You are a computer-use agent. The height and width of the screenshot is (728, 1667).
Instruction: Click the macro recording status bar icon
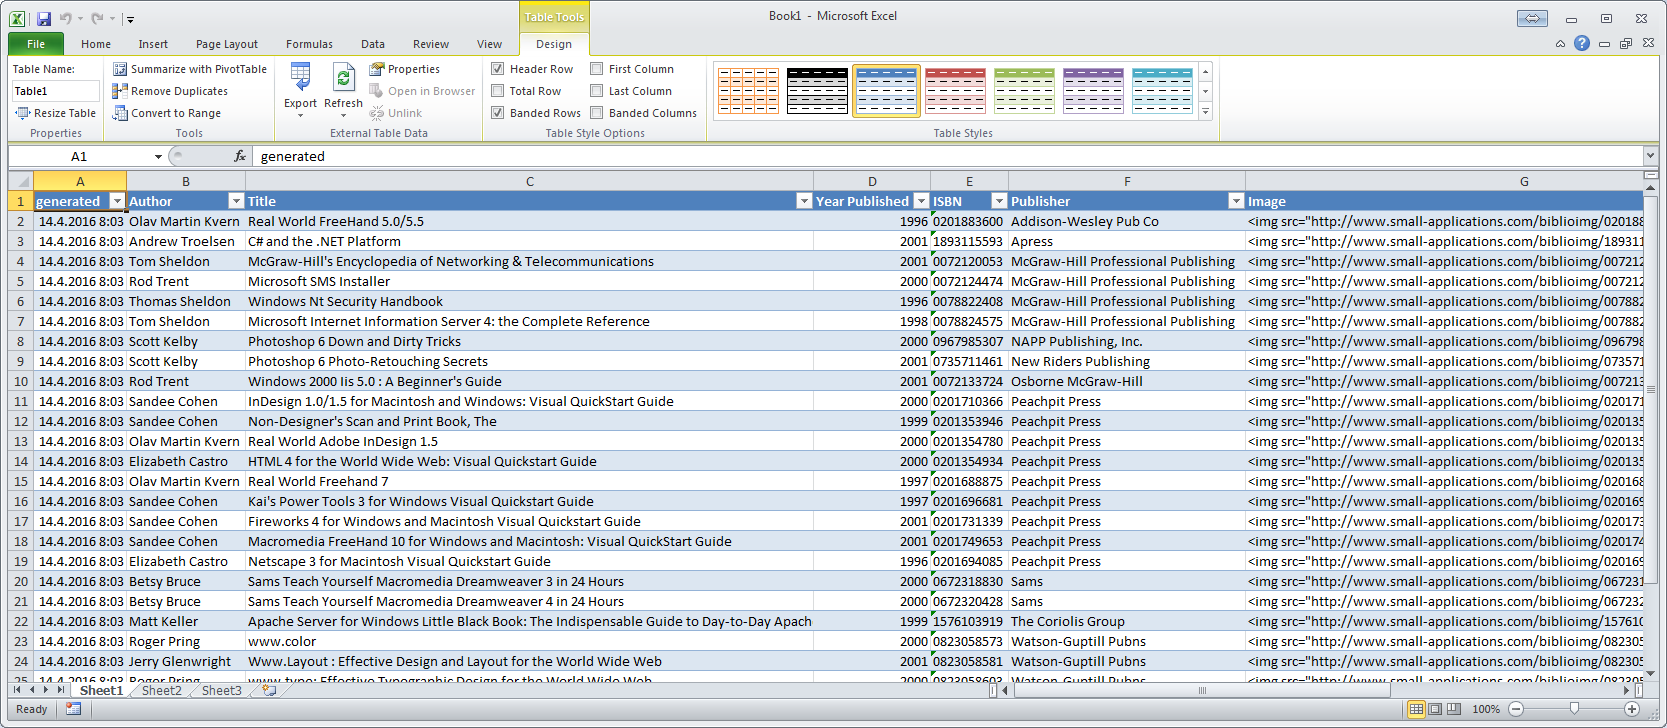point(73,709)
